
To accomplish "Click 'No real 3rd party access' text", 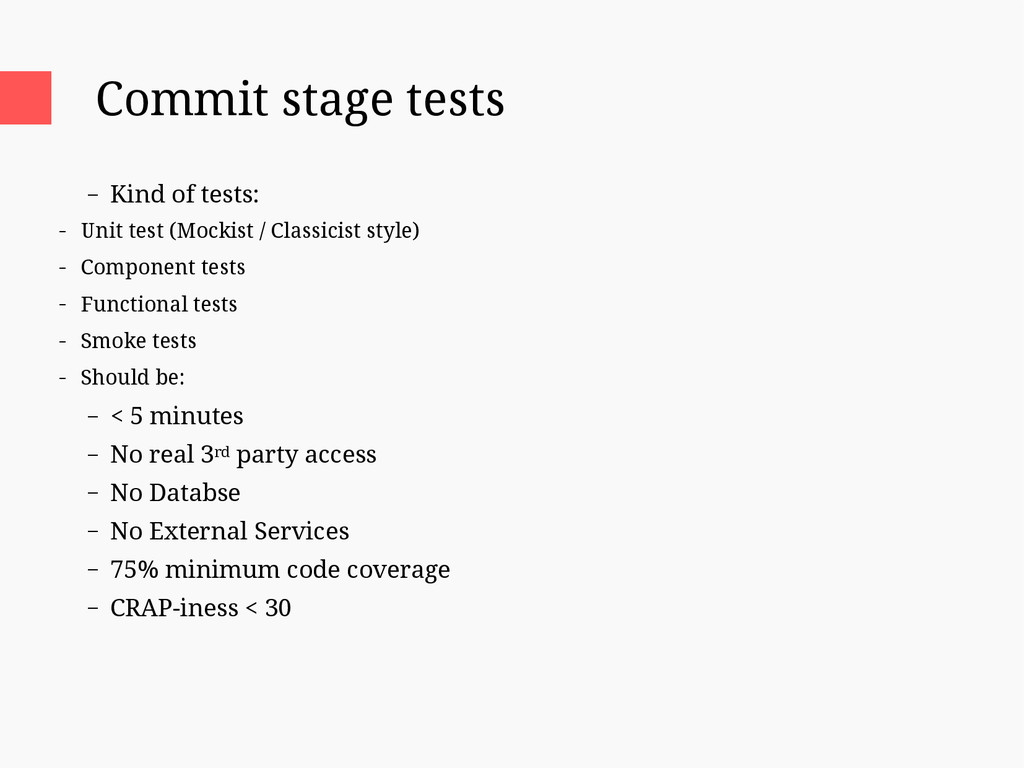I will [x=243, y=455].
